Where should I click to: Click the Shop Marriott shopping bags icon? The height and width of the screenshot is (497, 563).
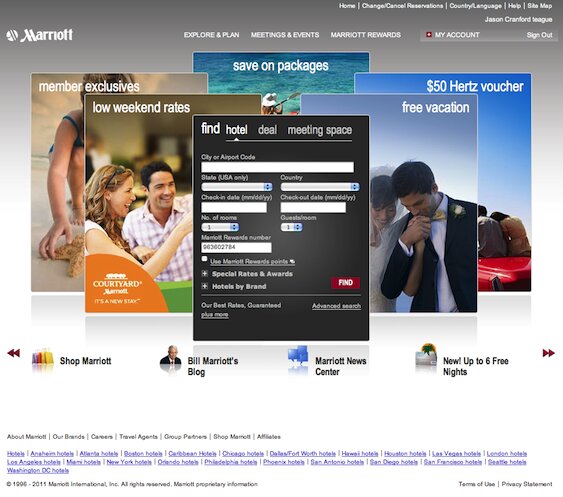pyautogui.click(x=43, y=358)
